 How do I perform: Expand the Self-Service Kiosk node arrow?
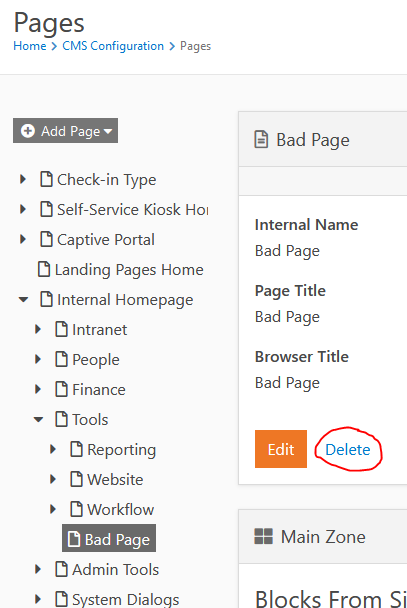23,209
